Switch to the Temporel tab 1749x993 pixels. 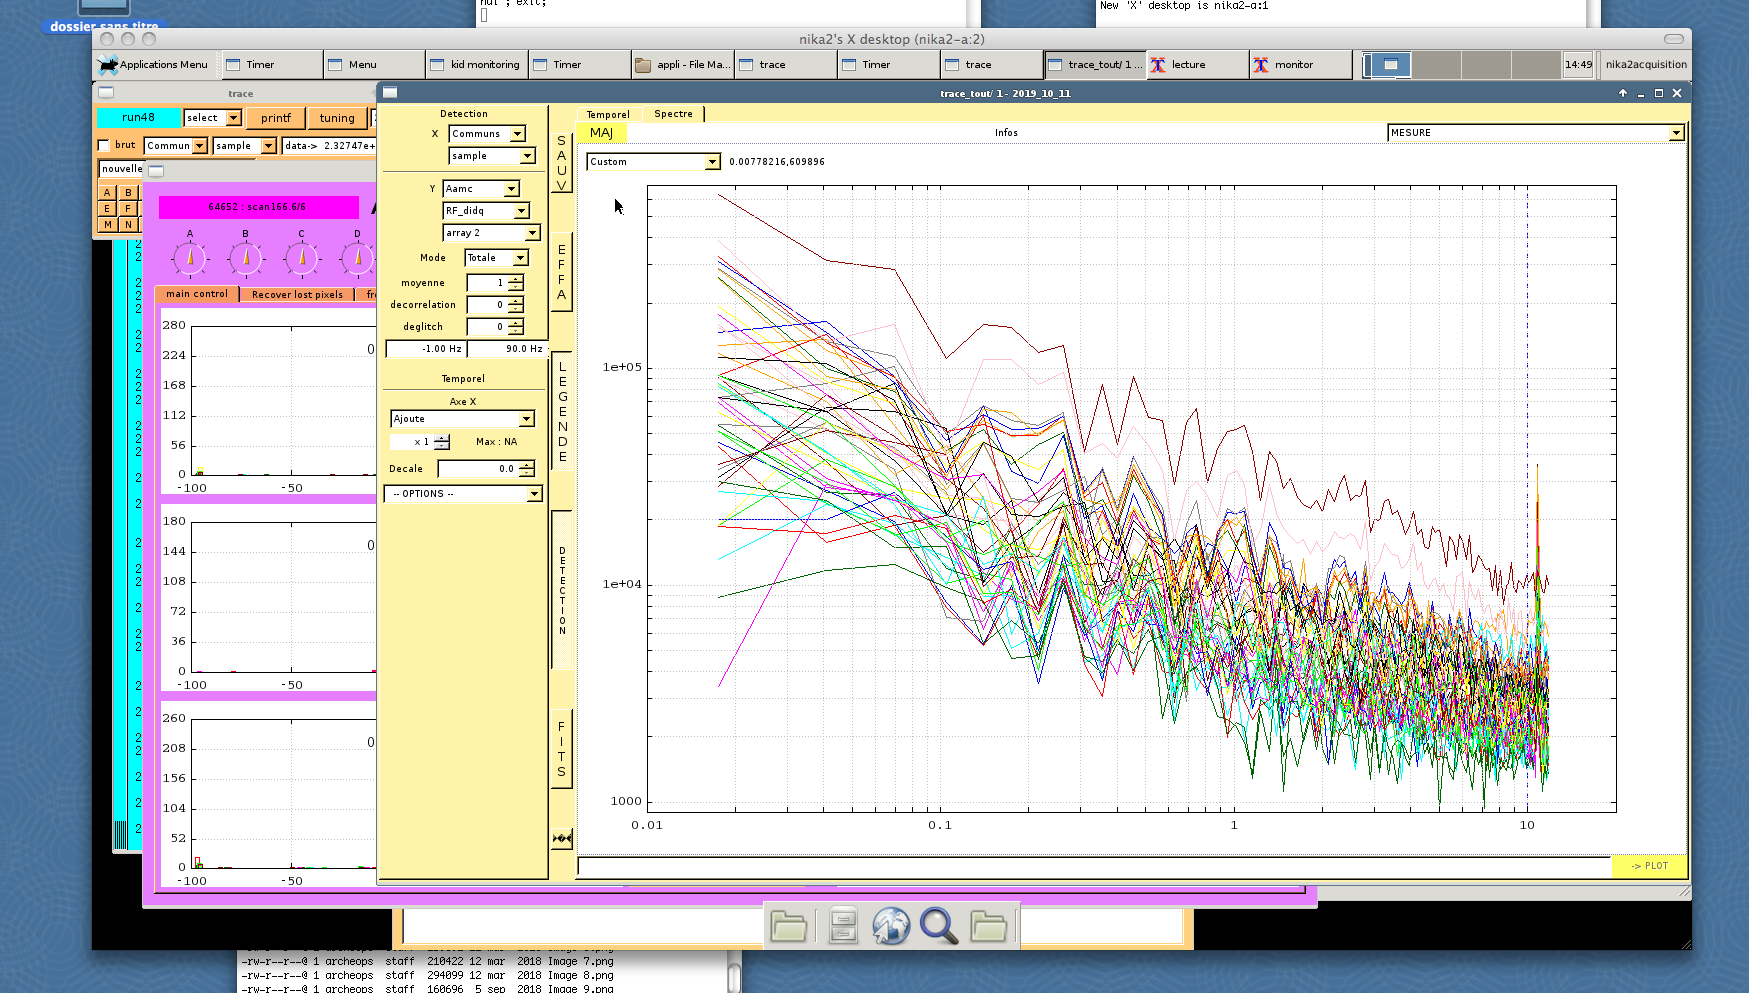(x=608, y=115)
